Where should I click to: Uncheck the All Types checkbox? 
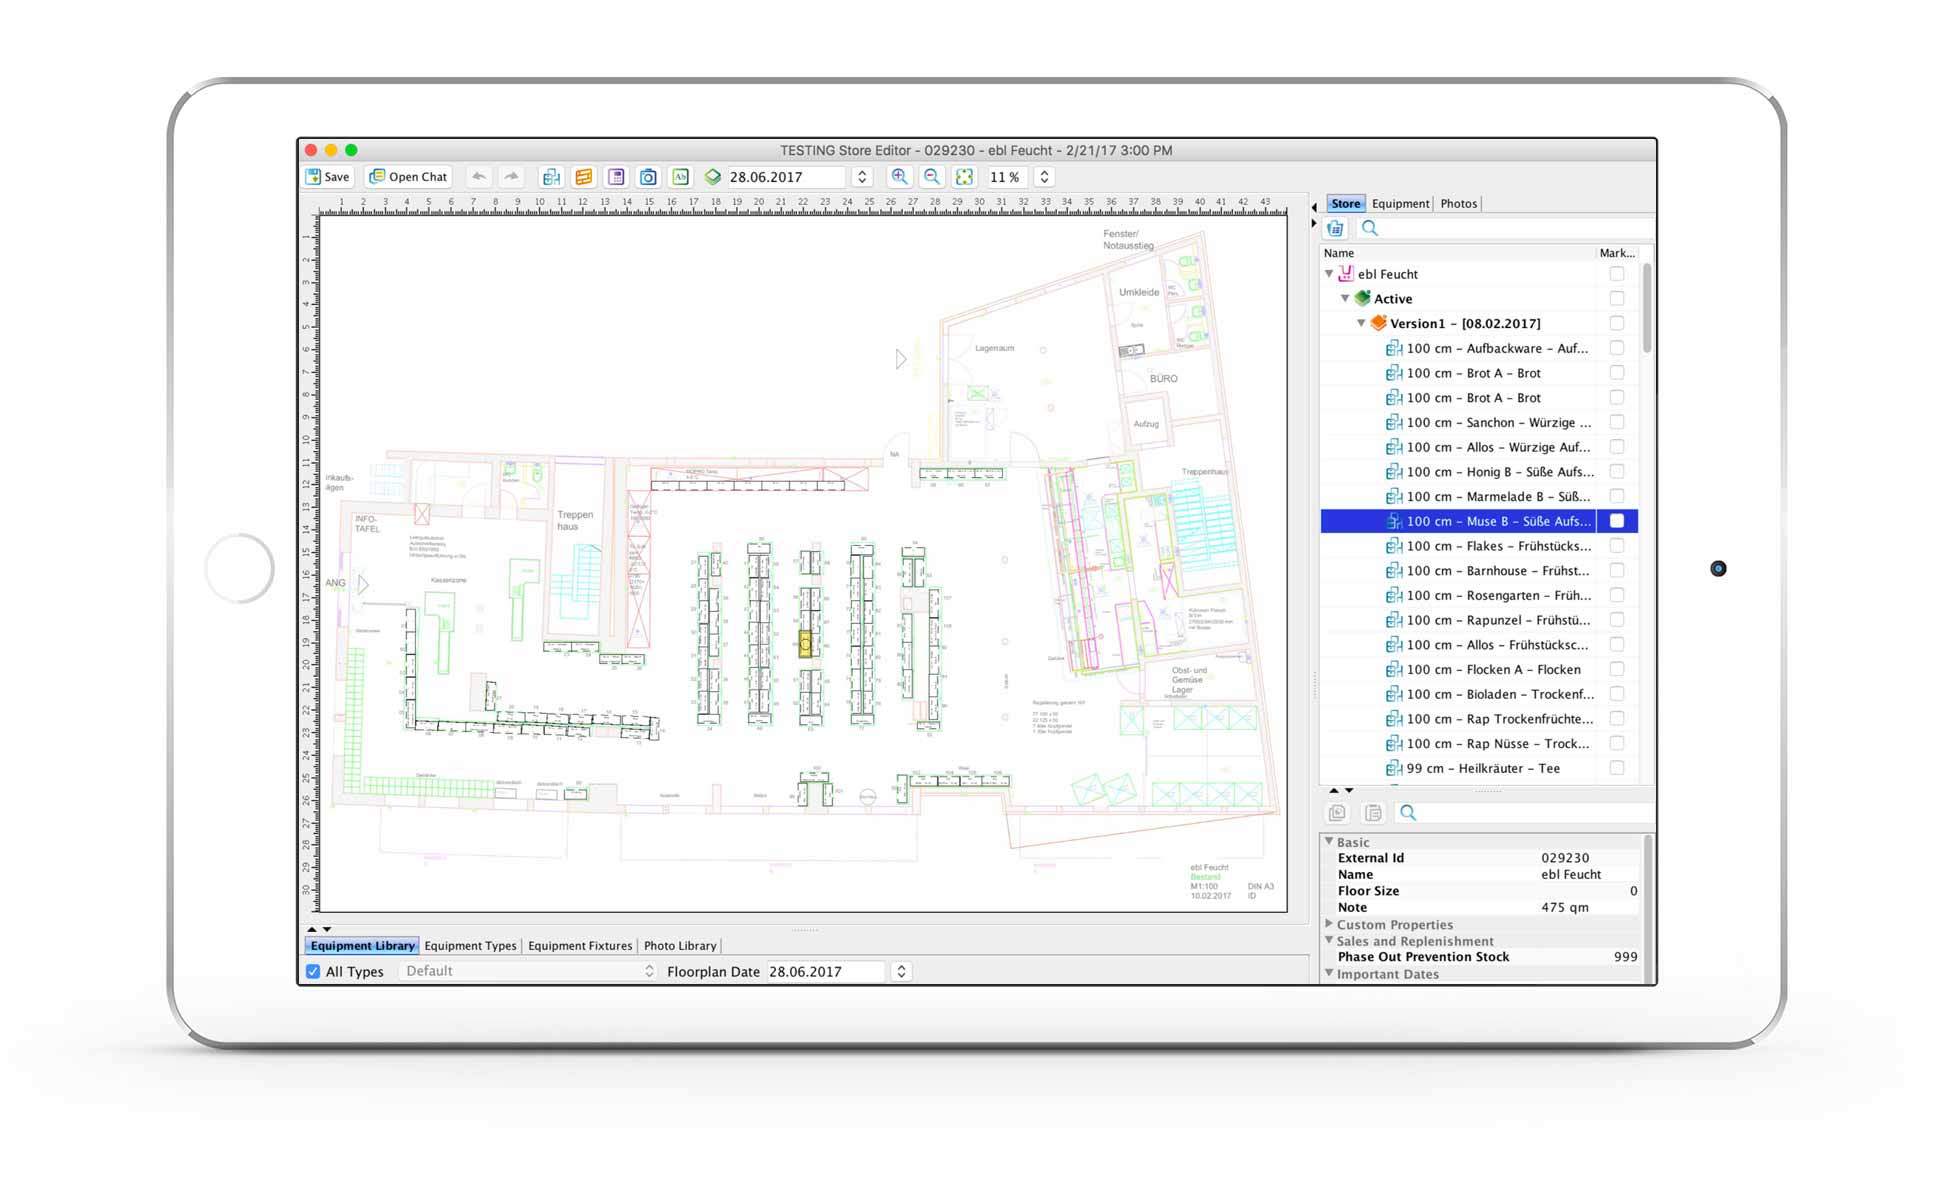(x=313, y=971)
